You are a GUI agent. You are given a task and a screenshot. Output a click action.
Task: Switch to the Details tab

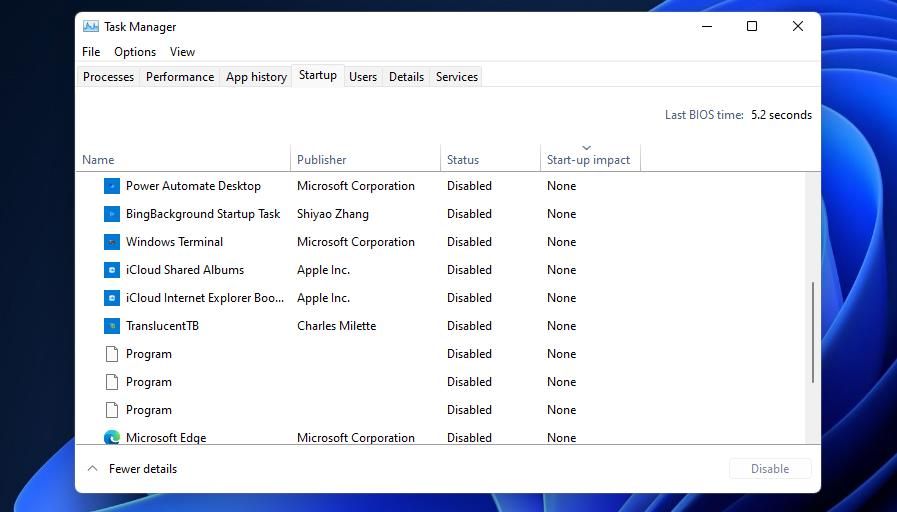click(406, 77)
